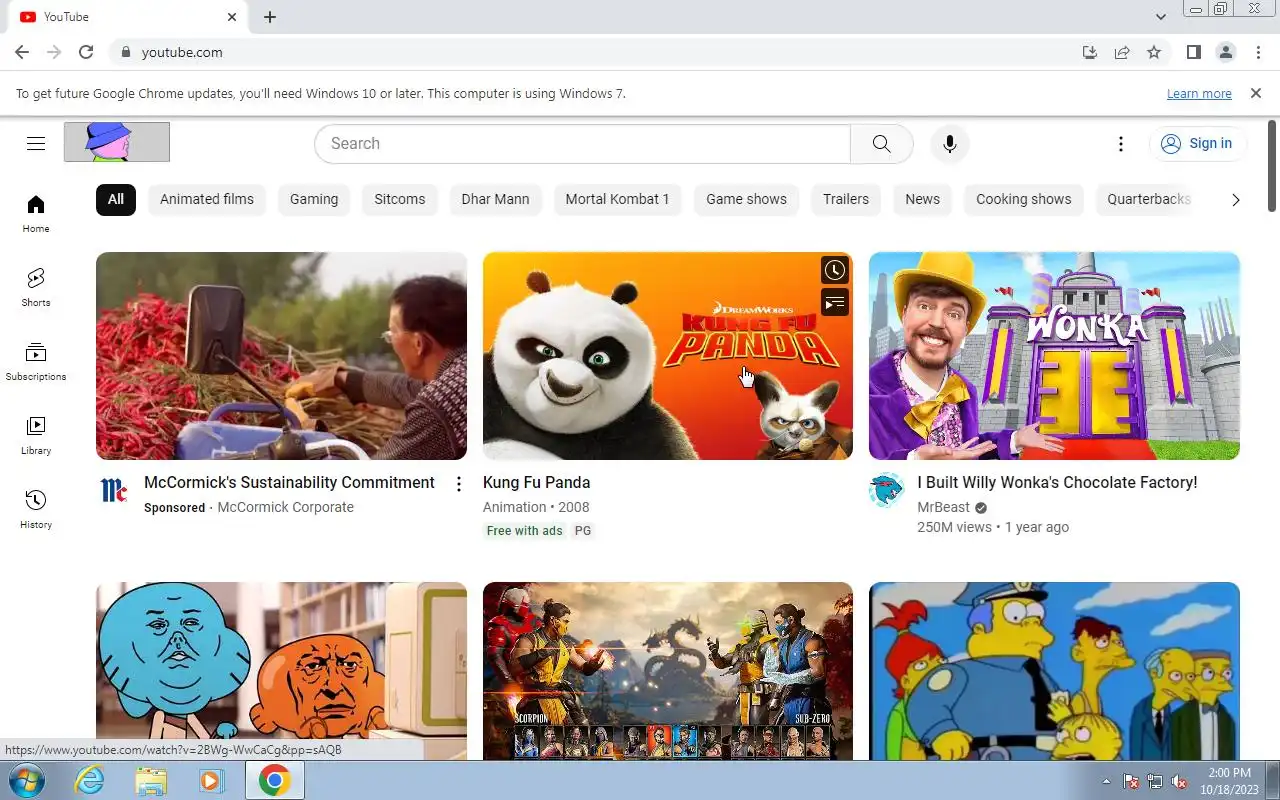
Task: Open MrBeast channel avatar
Action: [887, 490]
